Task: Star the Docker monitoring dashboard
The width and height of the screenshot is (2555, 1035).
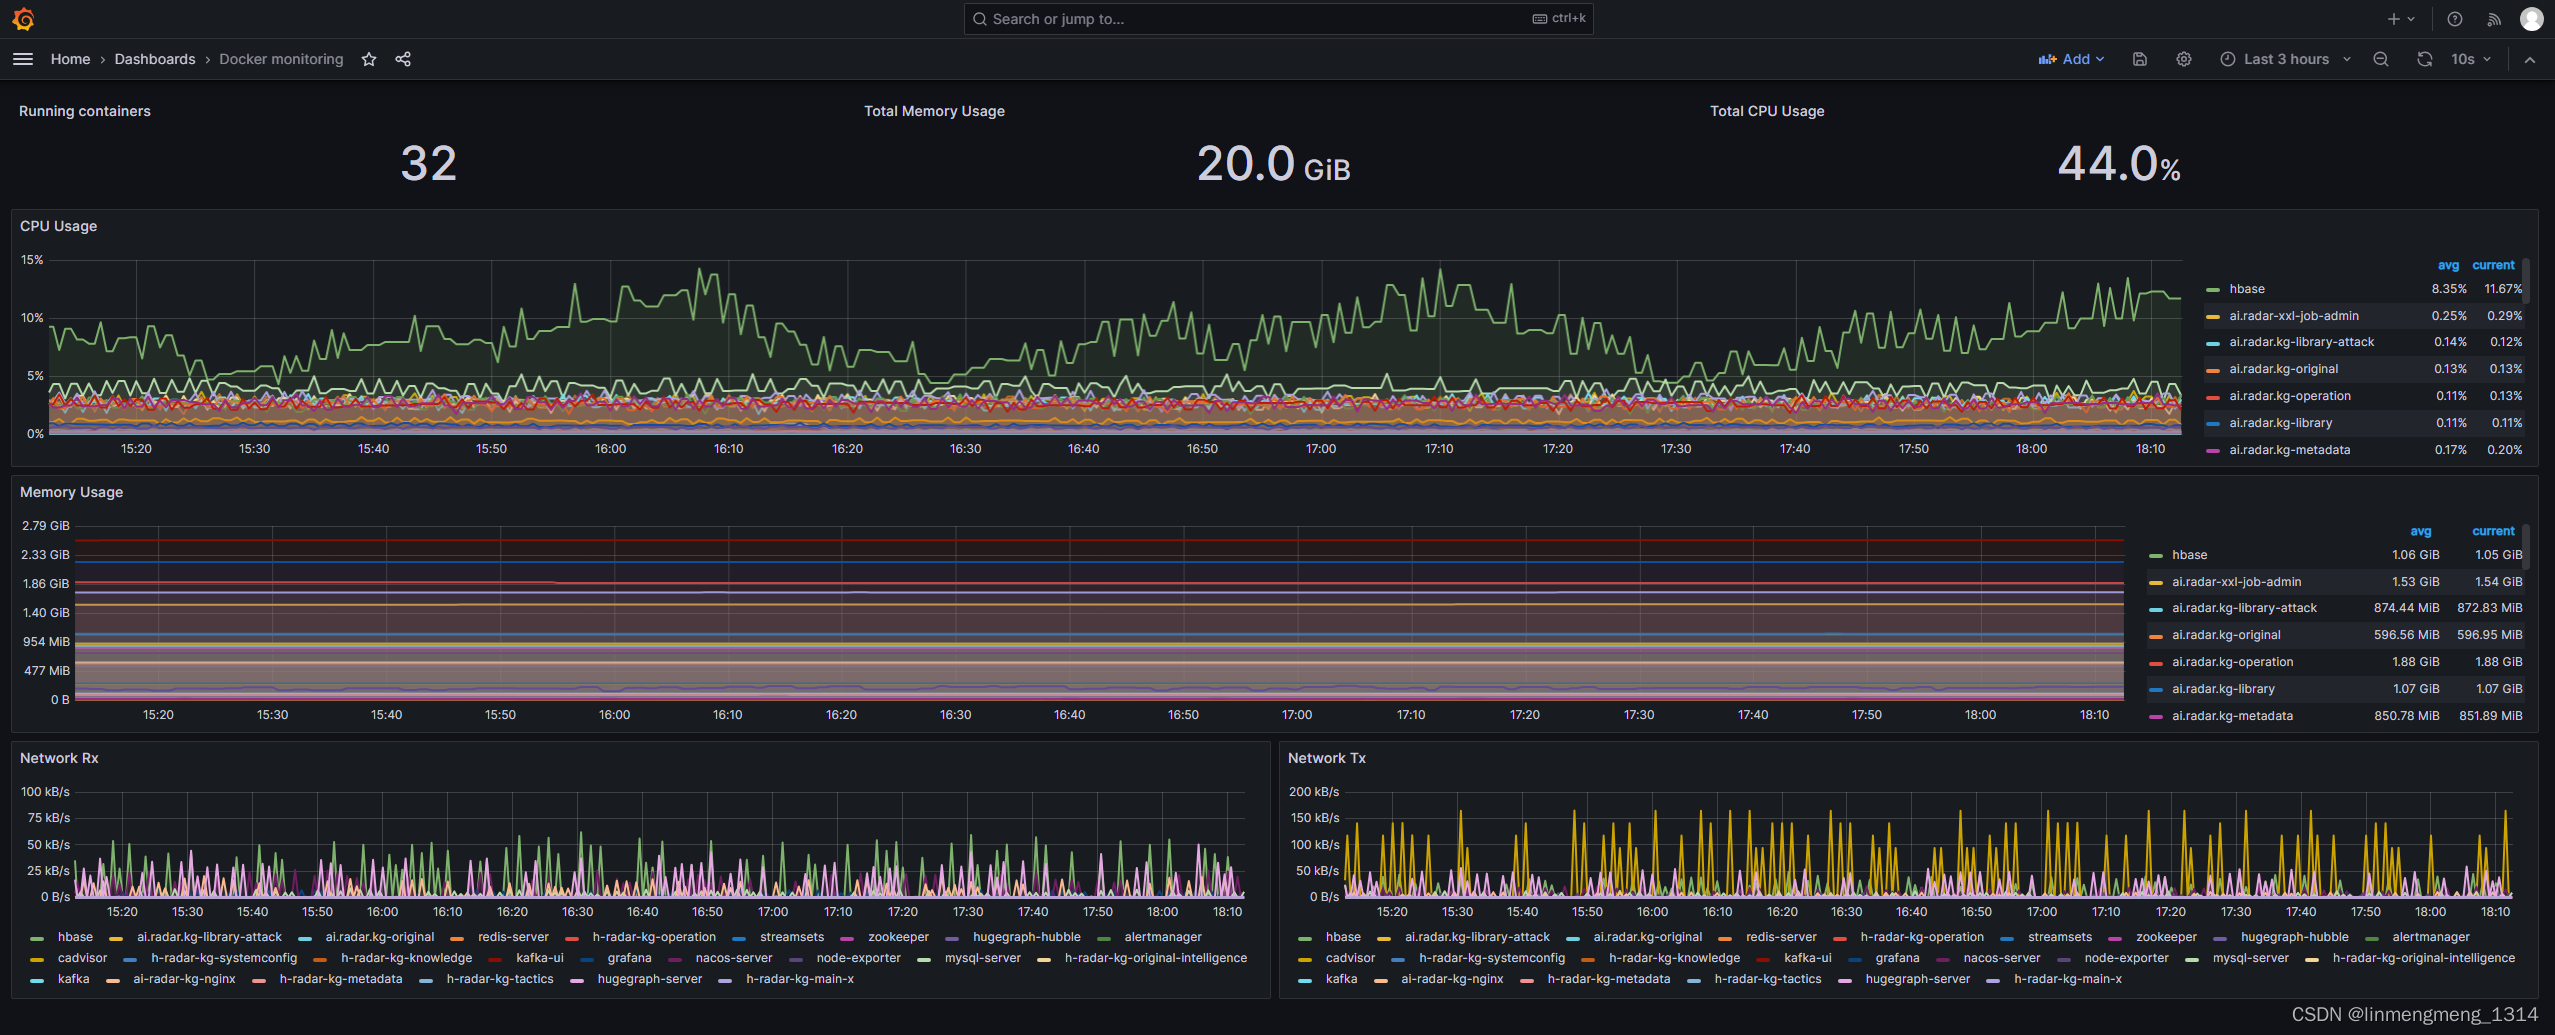Action: [369, 59]
